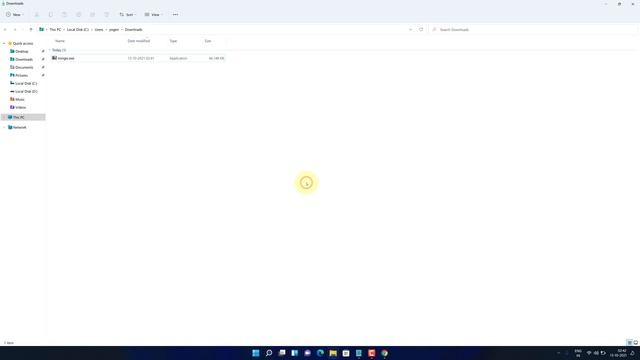Open the notification bell in tray
Screen dimensions: 640x360
(x=633, y=353)
